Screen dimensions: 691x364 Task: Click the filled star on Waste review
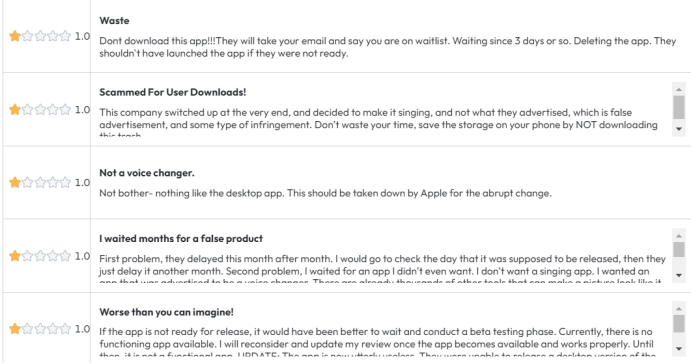(x=15, y=36)
